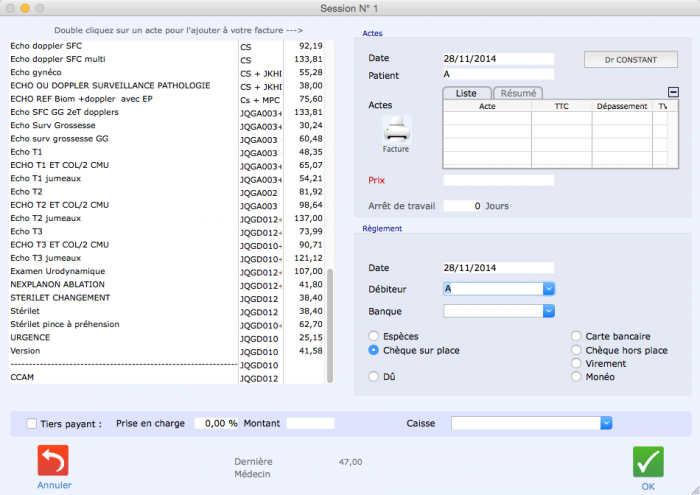Click the 133,81 price for Echo doppler SFC multi
The height and width of the screenshot is (495, 700).
point(308,59)
